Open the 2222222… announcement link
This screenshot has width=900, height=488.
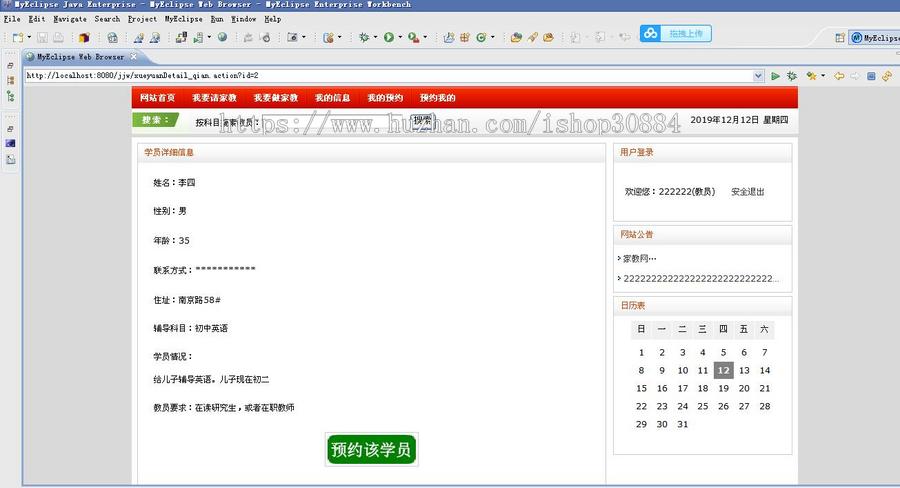pos(701,278)
